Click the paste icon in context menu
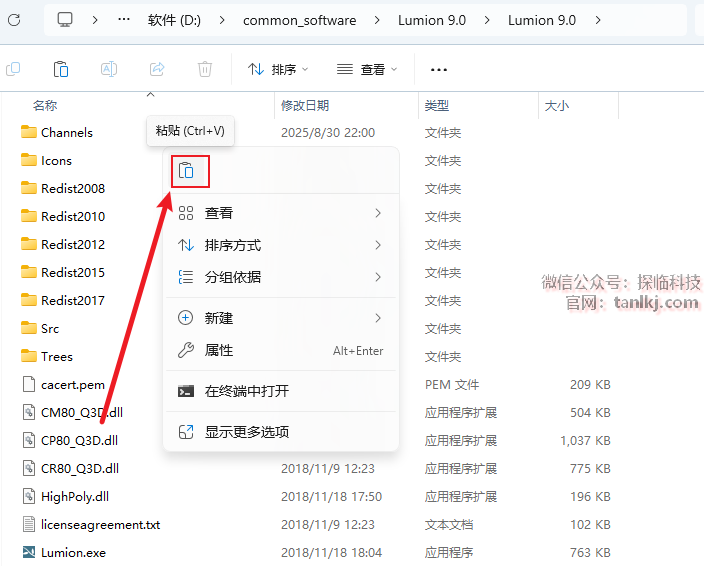 pyautogui.click(x=186, y=171)
